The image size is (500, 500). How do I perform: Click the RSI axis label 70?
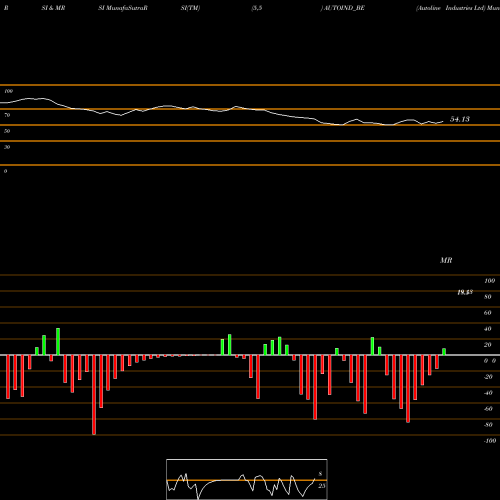(7, 115)
